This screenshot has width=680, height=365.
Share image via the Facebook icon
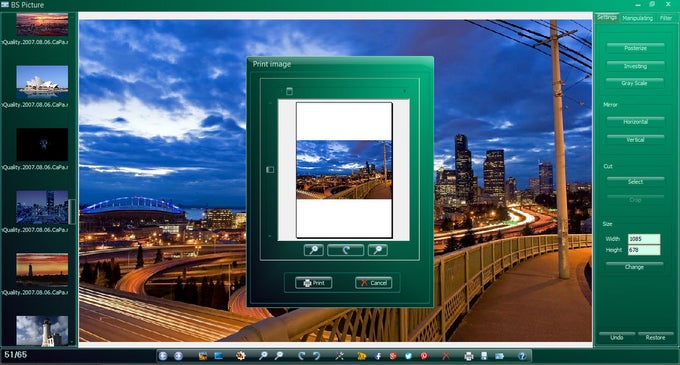[378, 356]
